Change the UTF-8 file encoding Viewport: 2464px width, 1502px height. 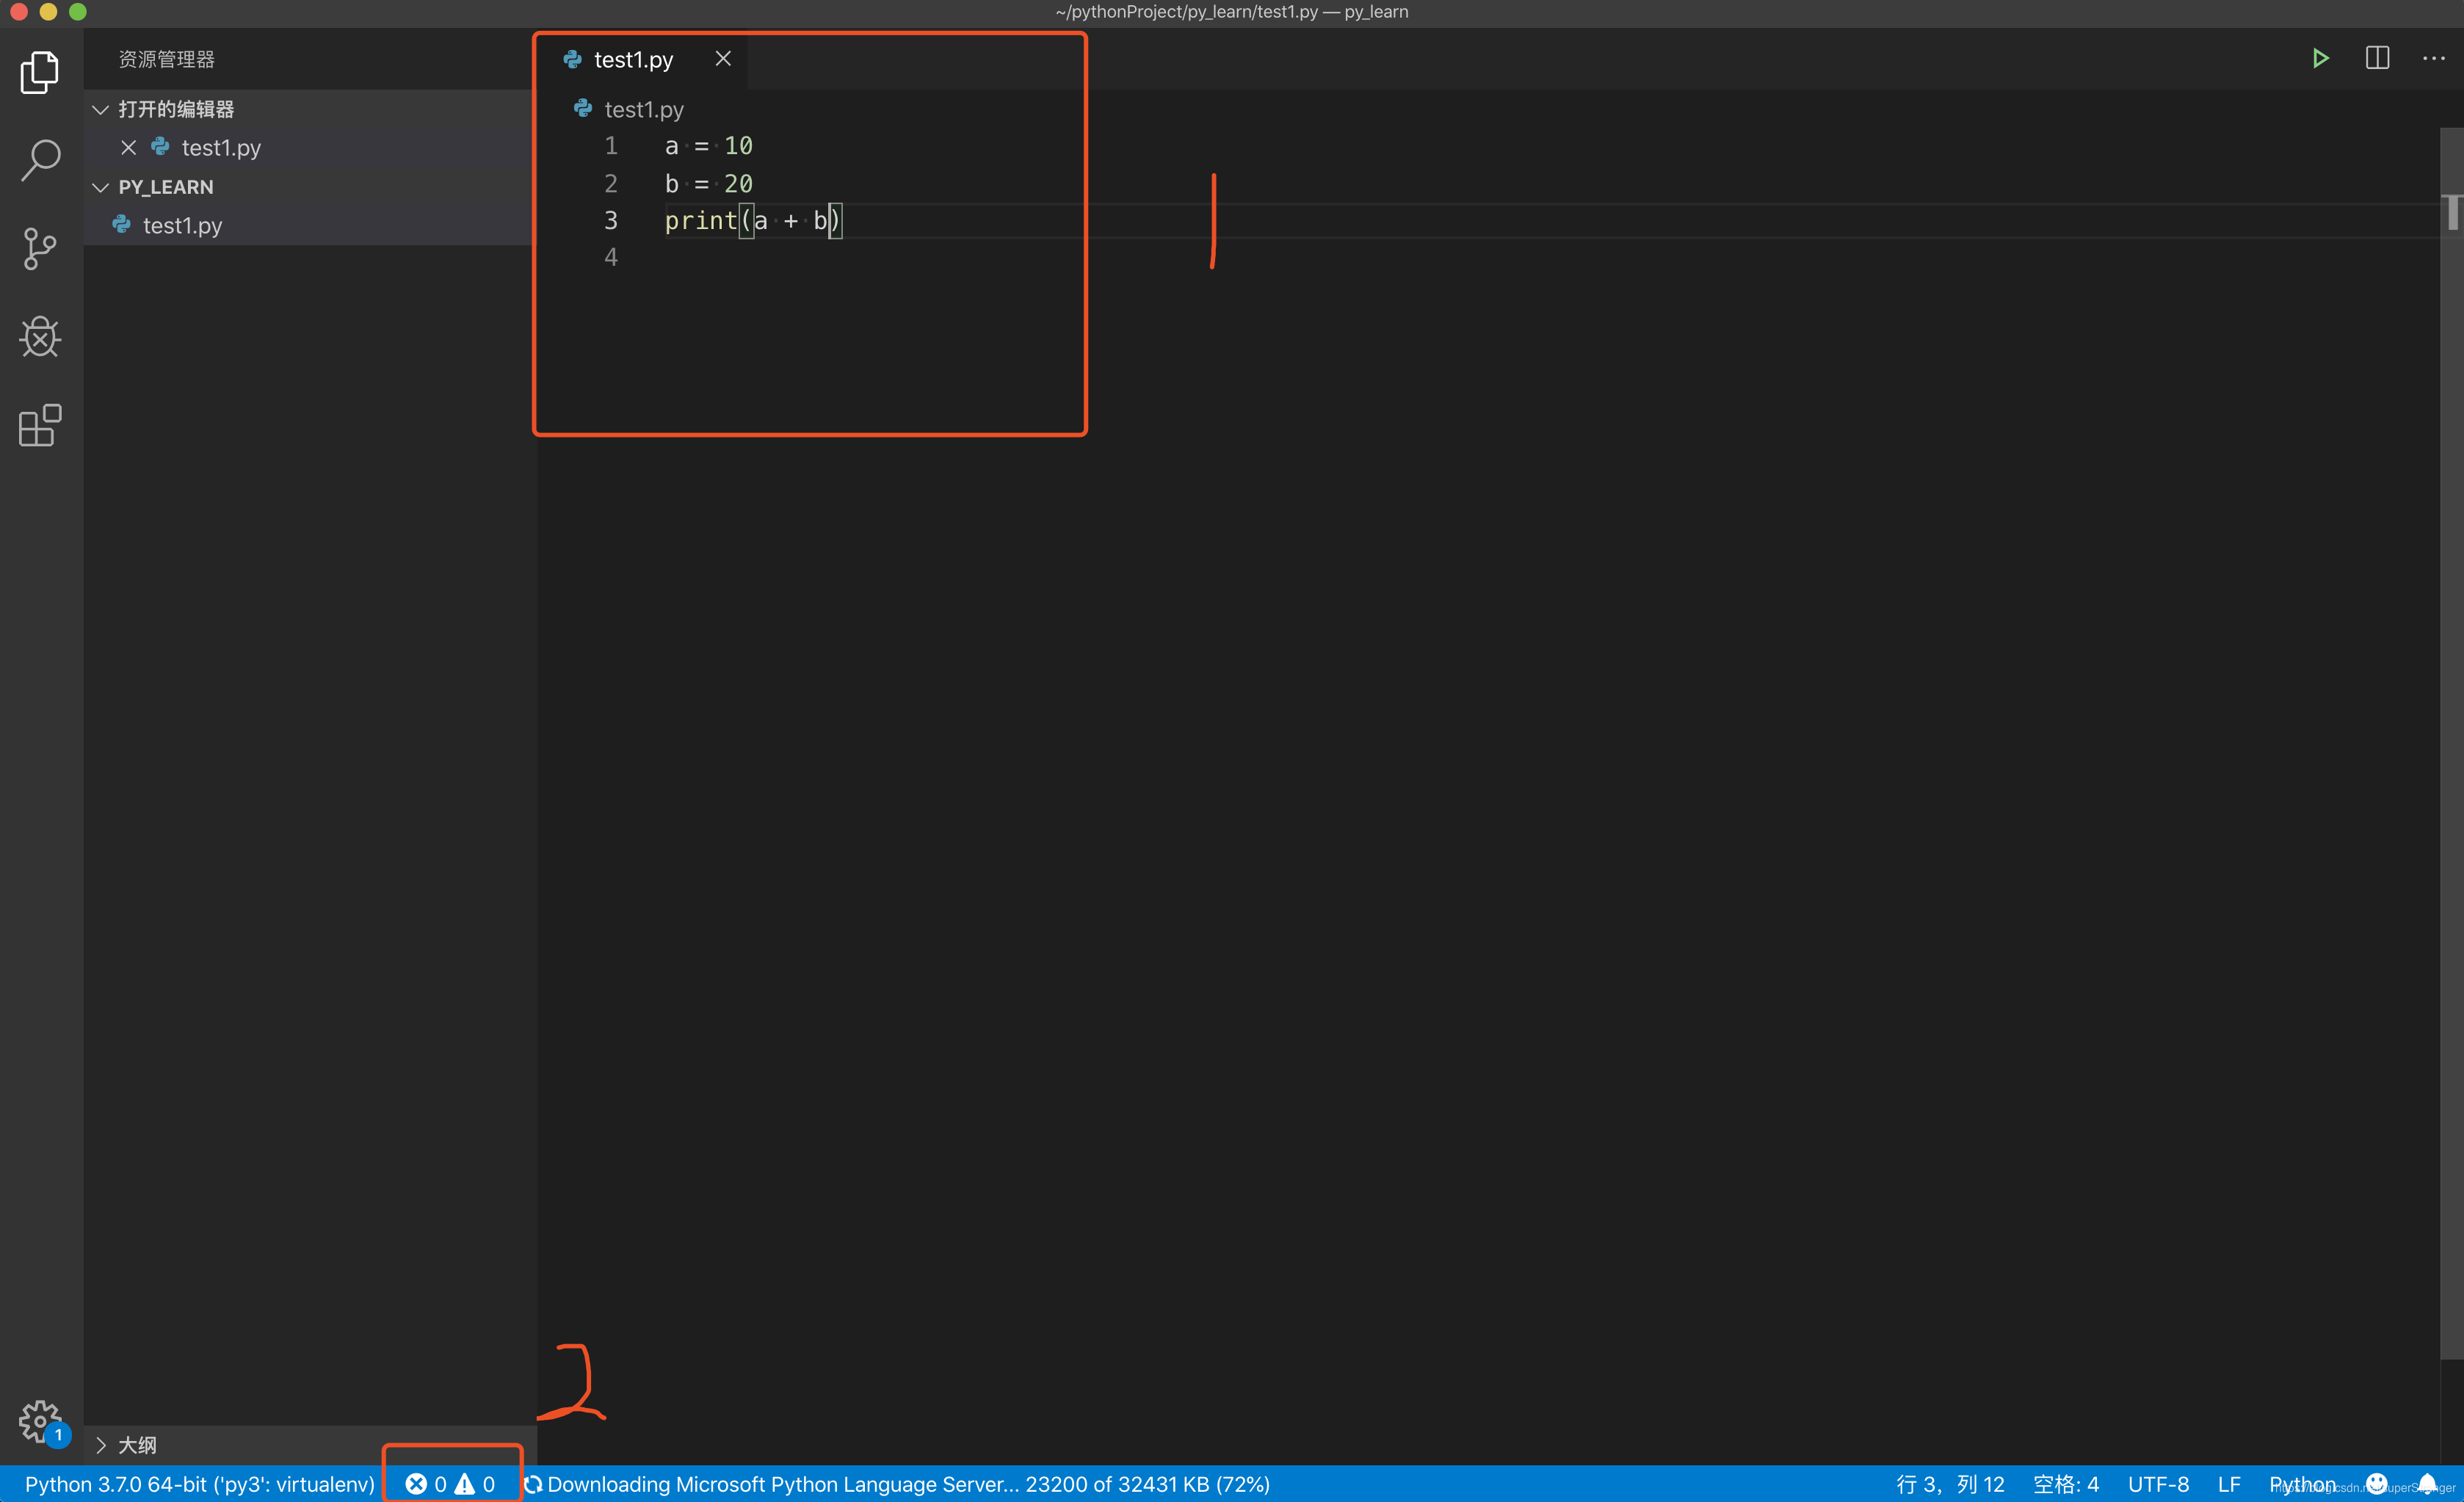point(2158,1484)
